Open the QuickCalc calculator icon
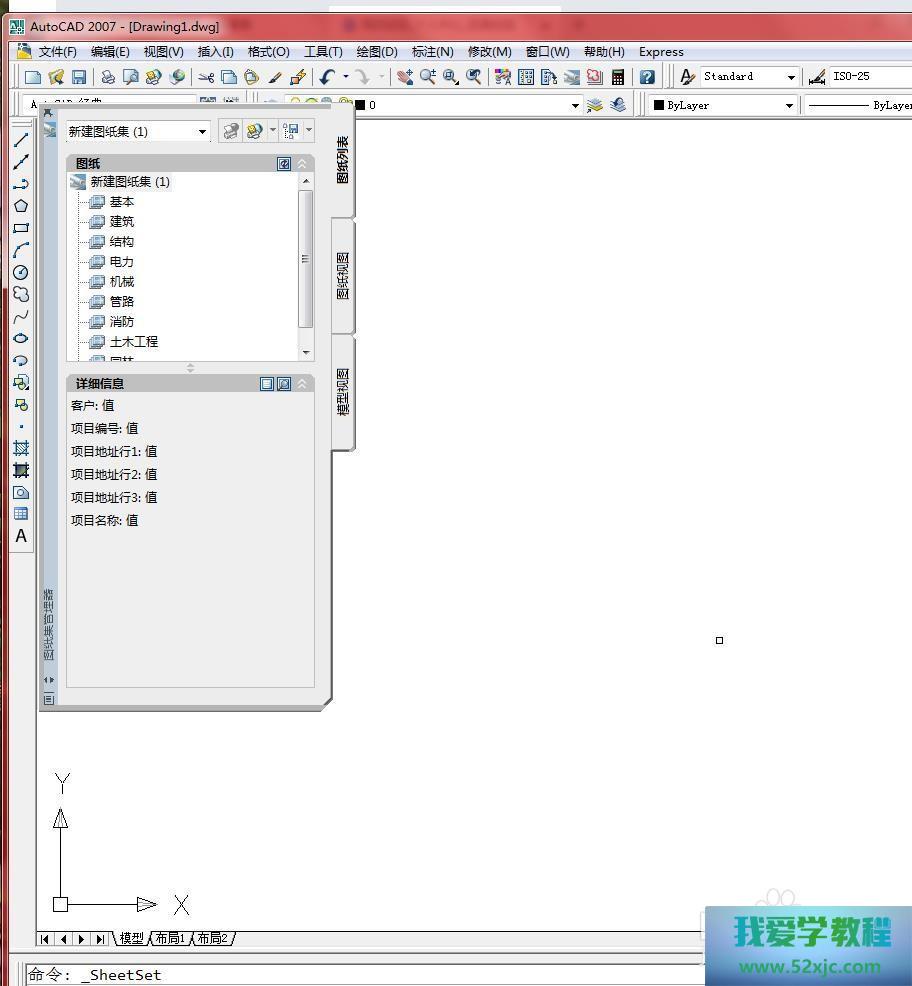Viewport: 912px width, 986px height. click(x=618, y=77)
